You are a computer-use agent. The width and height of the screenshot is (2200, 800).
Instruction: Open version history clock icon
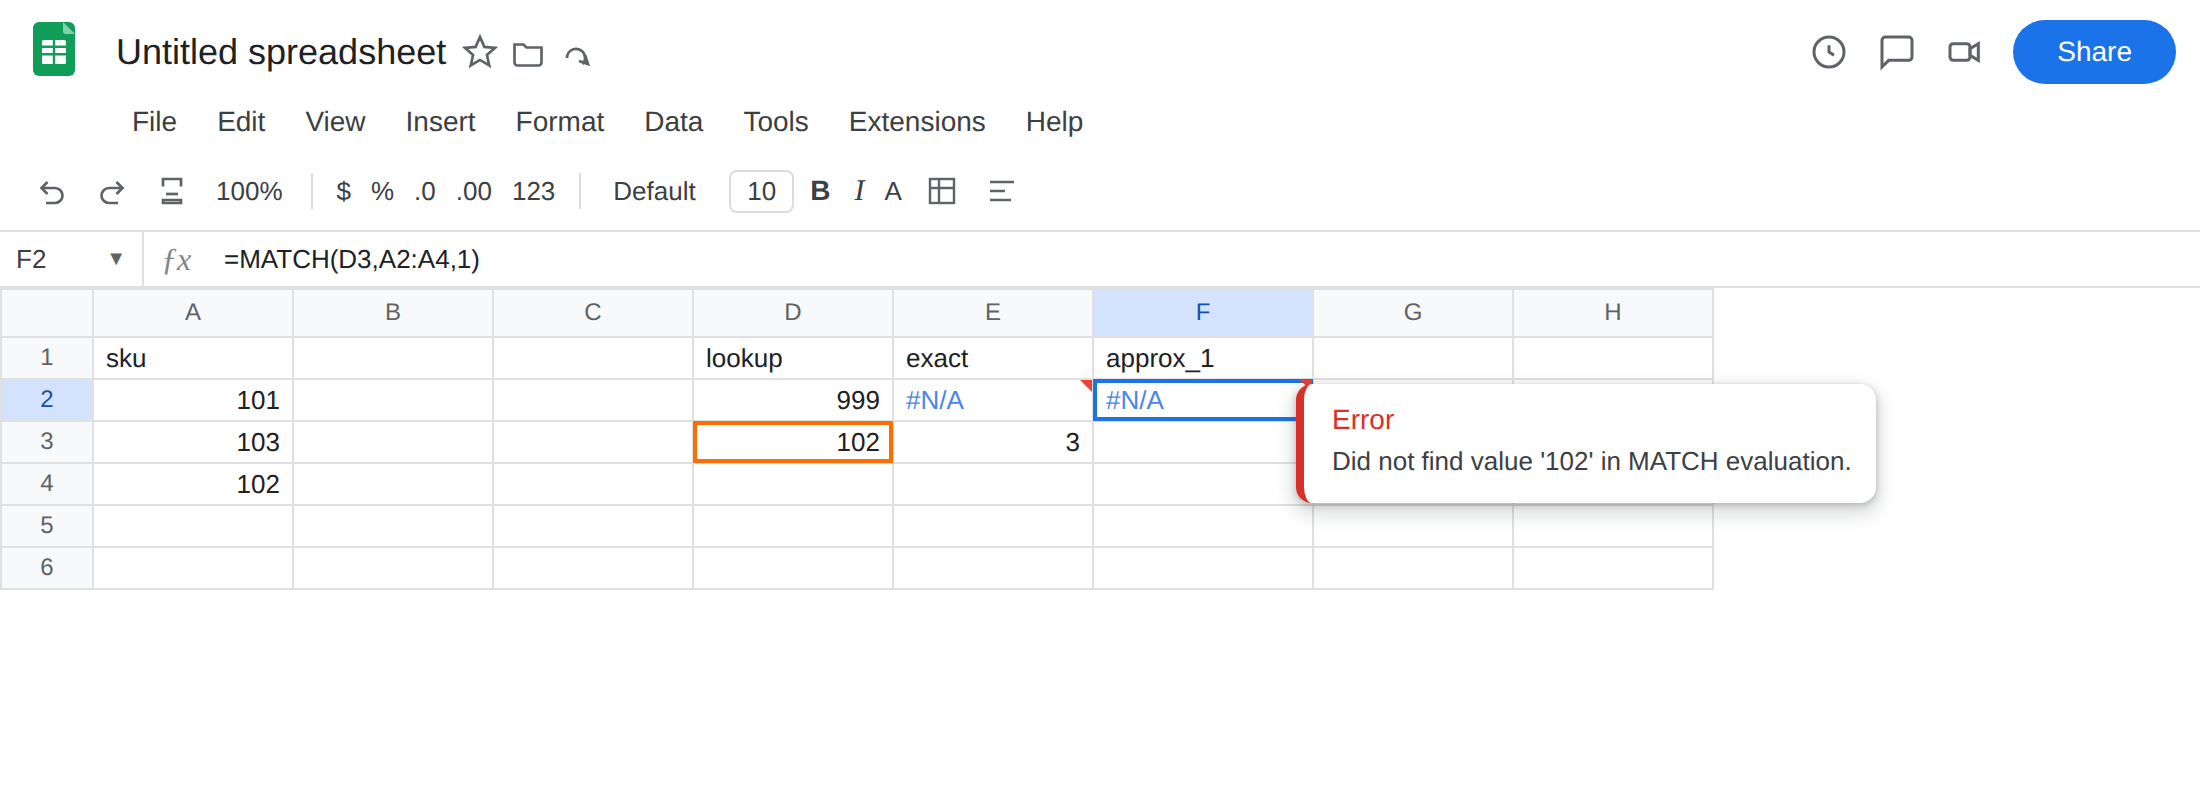pyautogui.click(x=1829, y=52)
